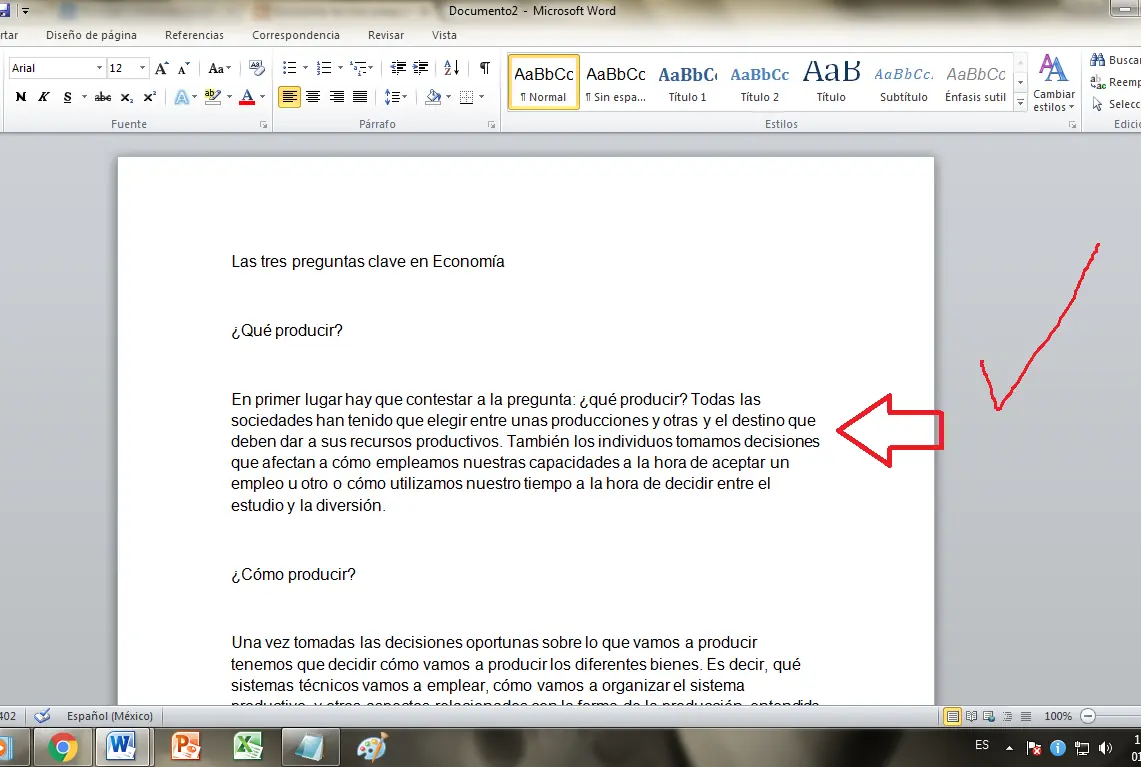
Task: Open font size dropdown showing 12
Action: point(143,68)
